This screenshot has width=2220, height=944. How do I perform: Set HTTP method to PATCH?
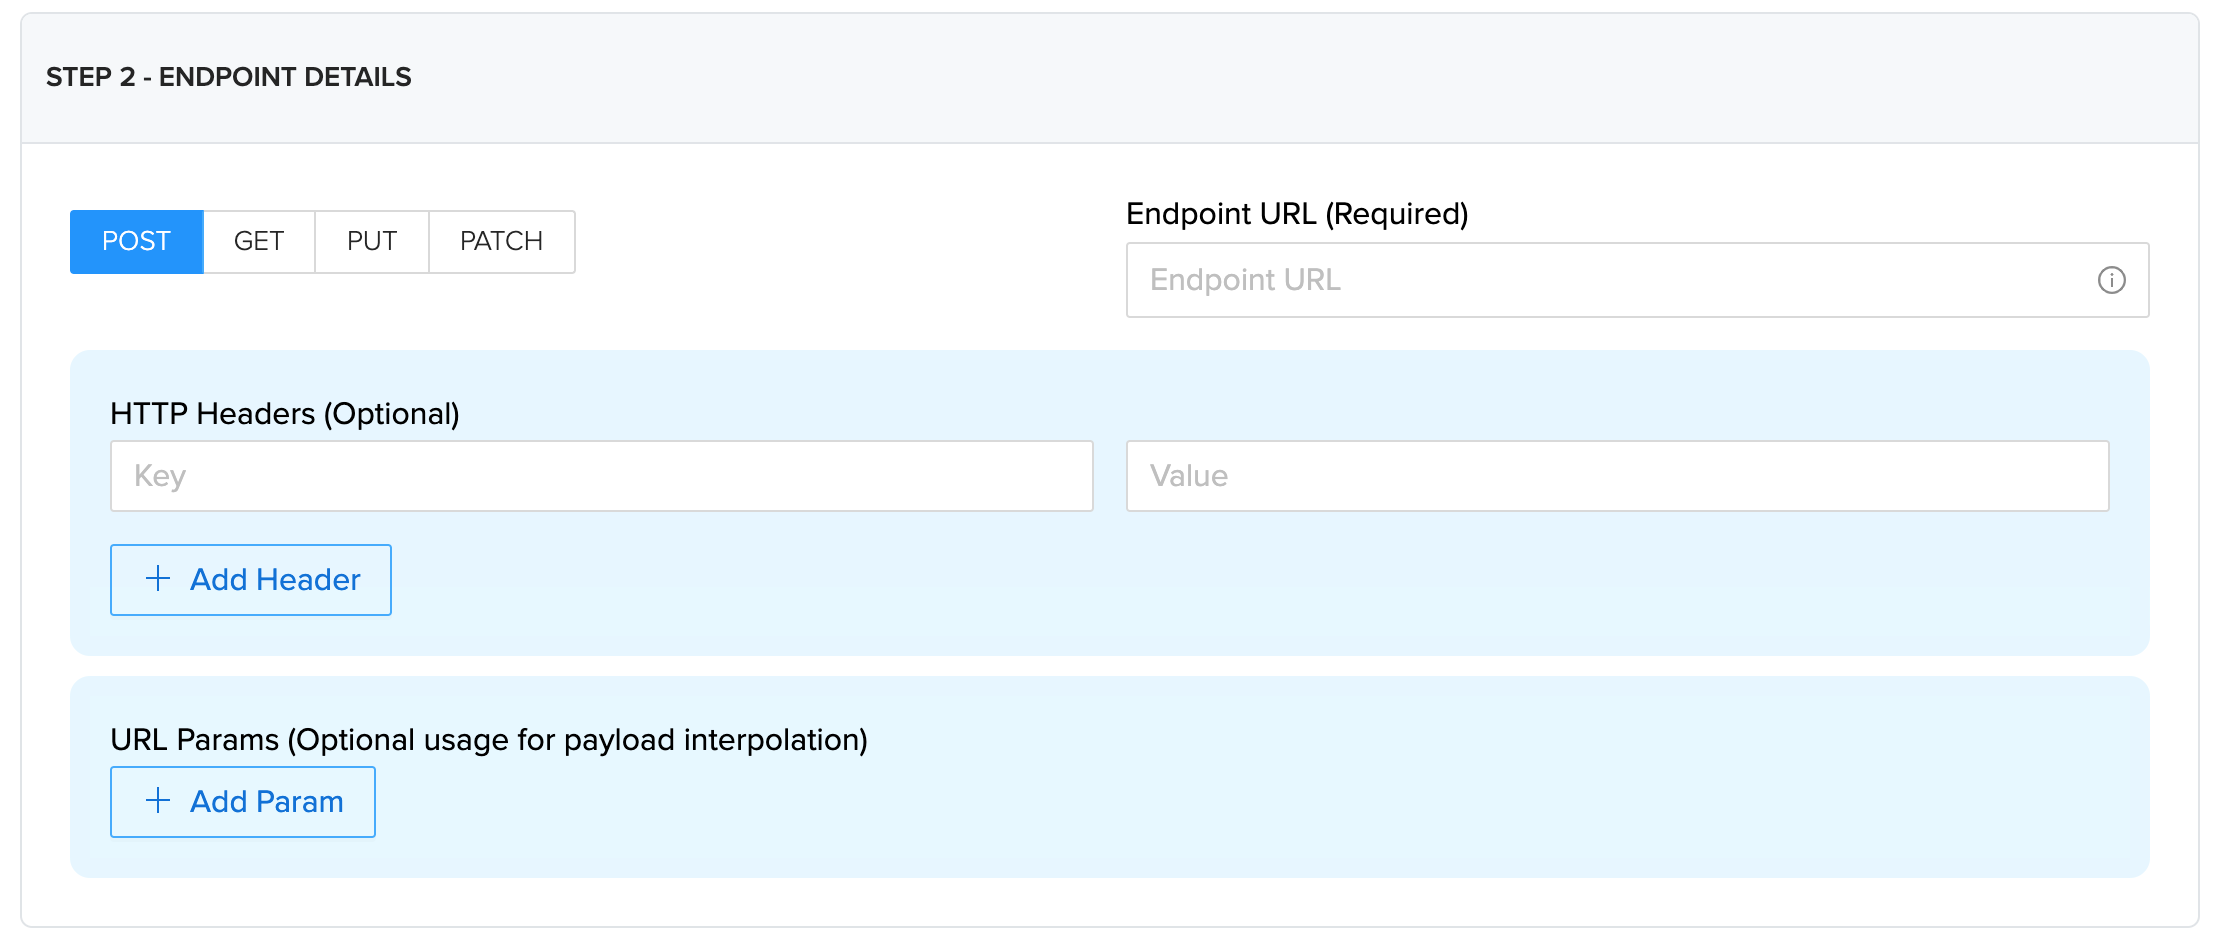(501, 242)
